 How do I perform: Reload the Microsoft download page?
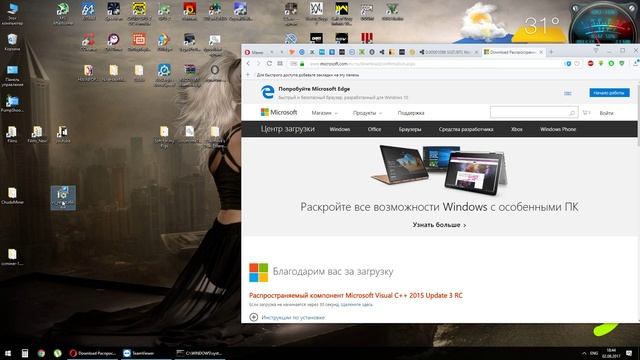click(269, 64)
